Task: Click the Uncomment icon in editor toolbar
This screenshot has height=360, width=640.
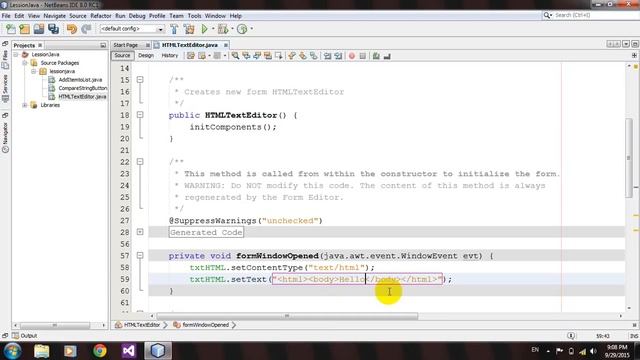Action: point(387,56)
